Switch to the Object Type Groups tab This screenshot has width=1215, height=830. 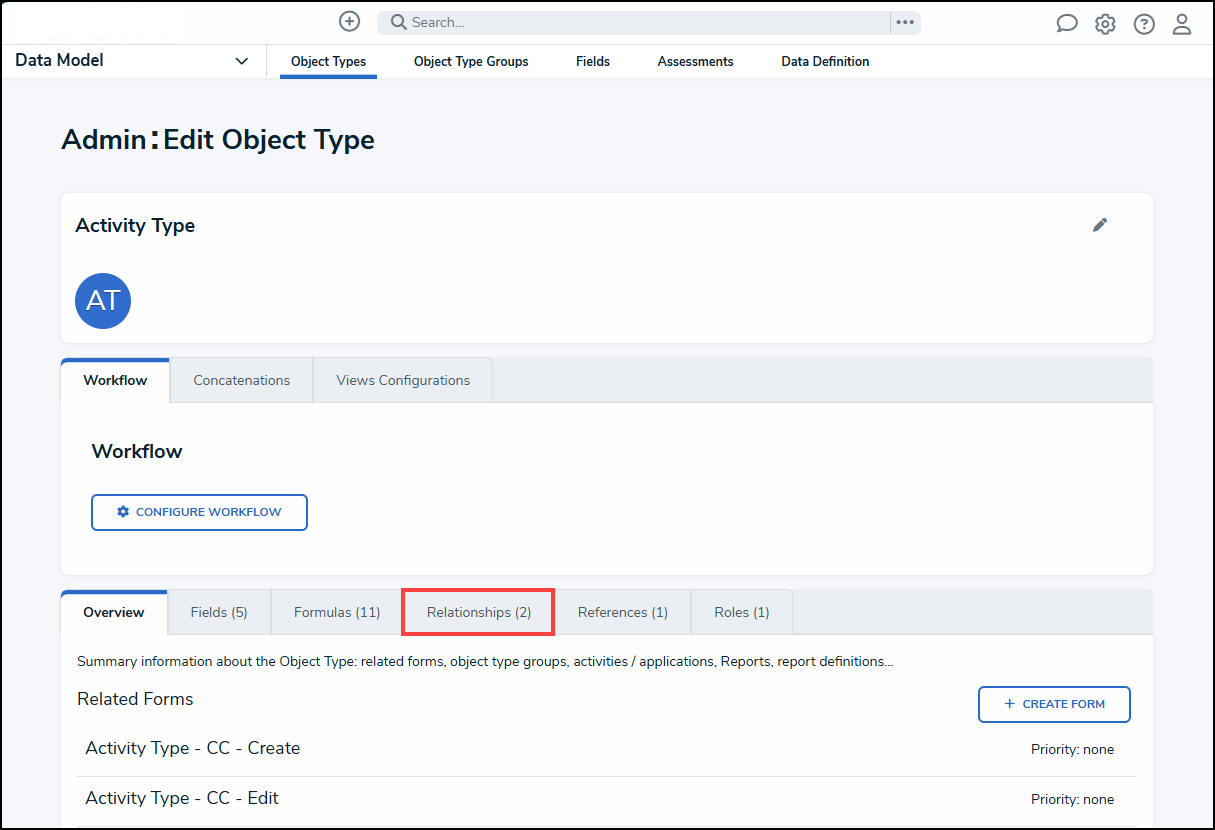click(x=471, y=61)
